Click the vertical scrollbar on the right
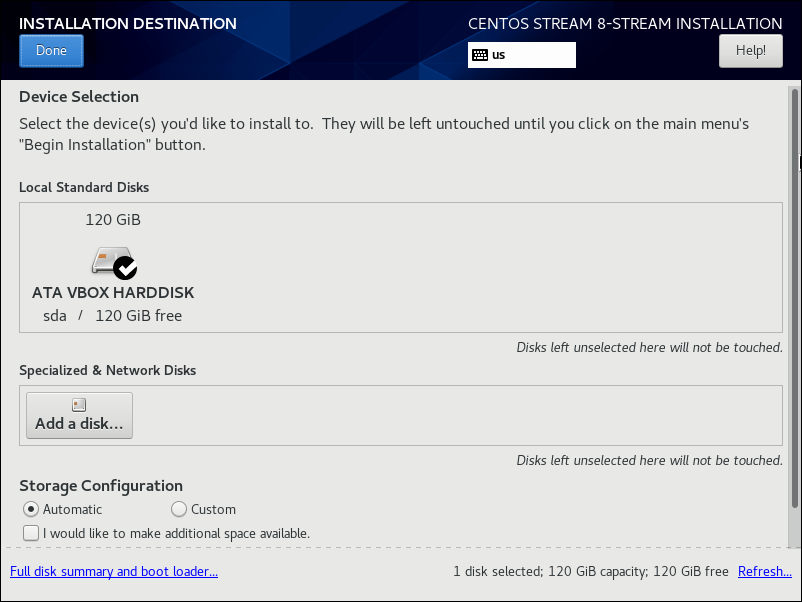Image resolution: width=802 pixels, height=602 pixels. pyautogui.click(x=795, y=300)
